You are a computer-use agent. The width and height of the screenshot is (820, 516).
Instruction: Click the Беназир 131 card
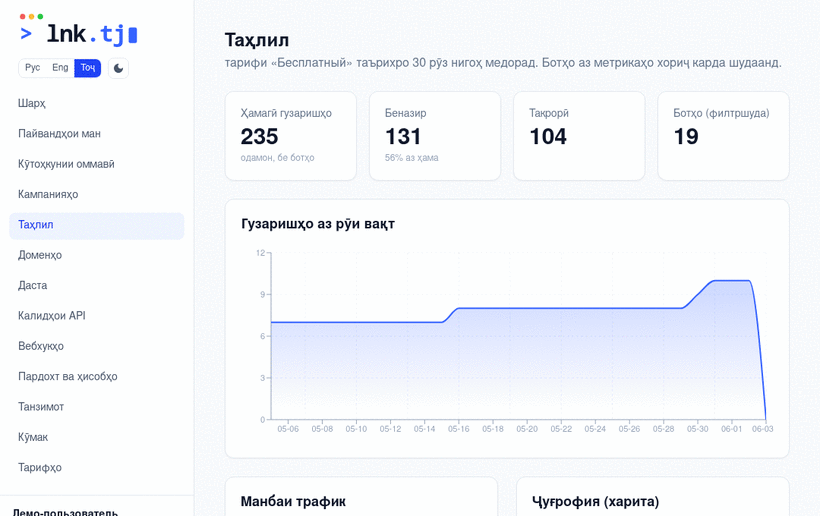435,136
